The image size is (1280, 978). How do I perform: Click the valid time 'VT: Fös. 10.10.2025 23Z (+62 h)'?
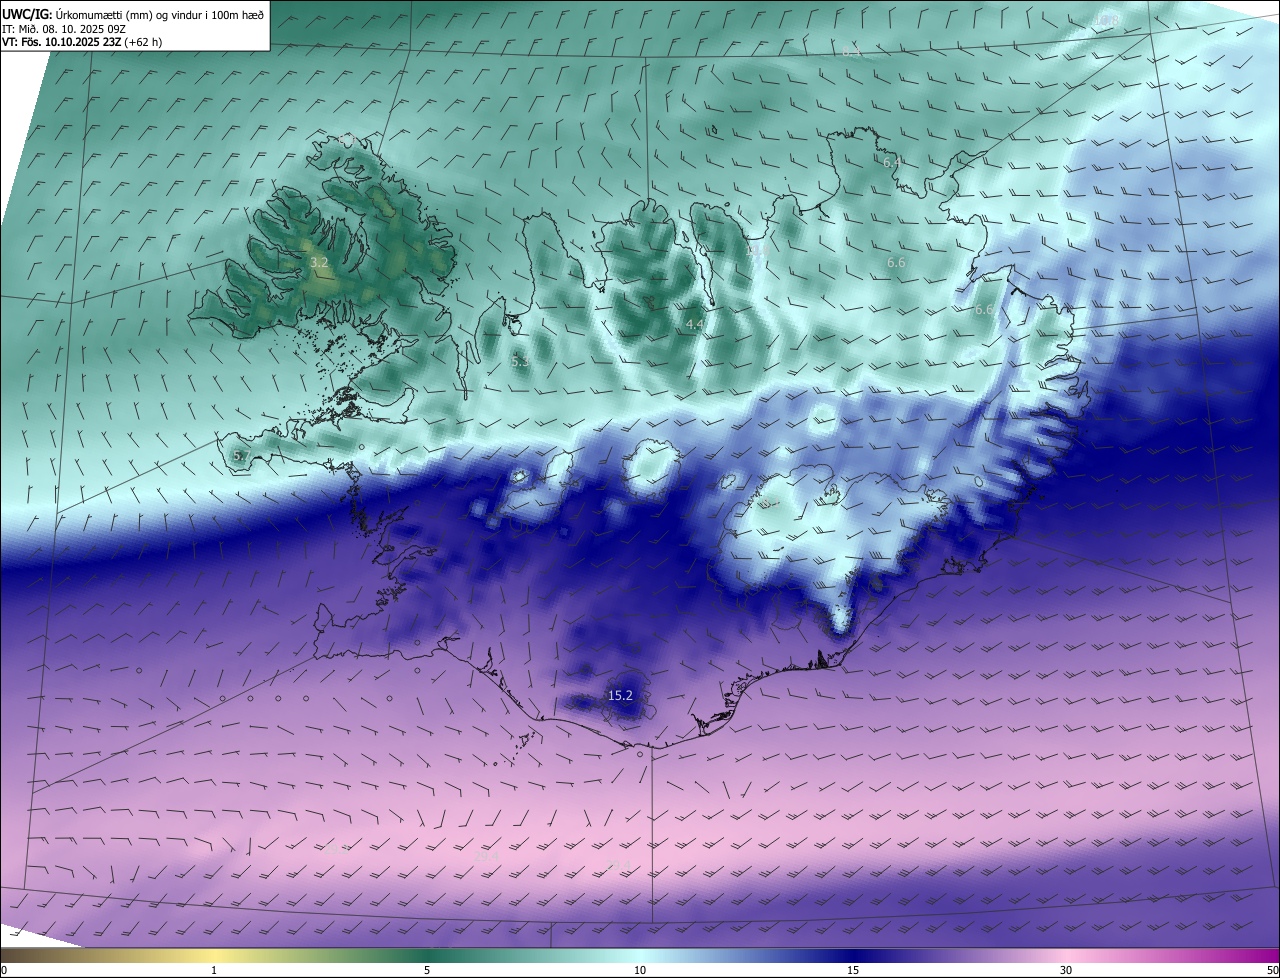point(82,42)
